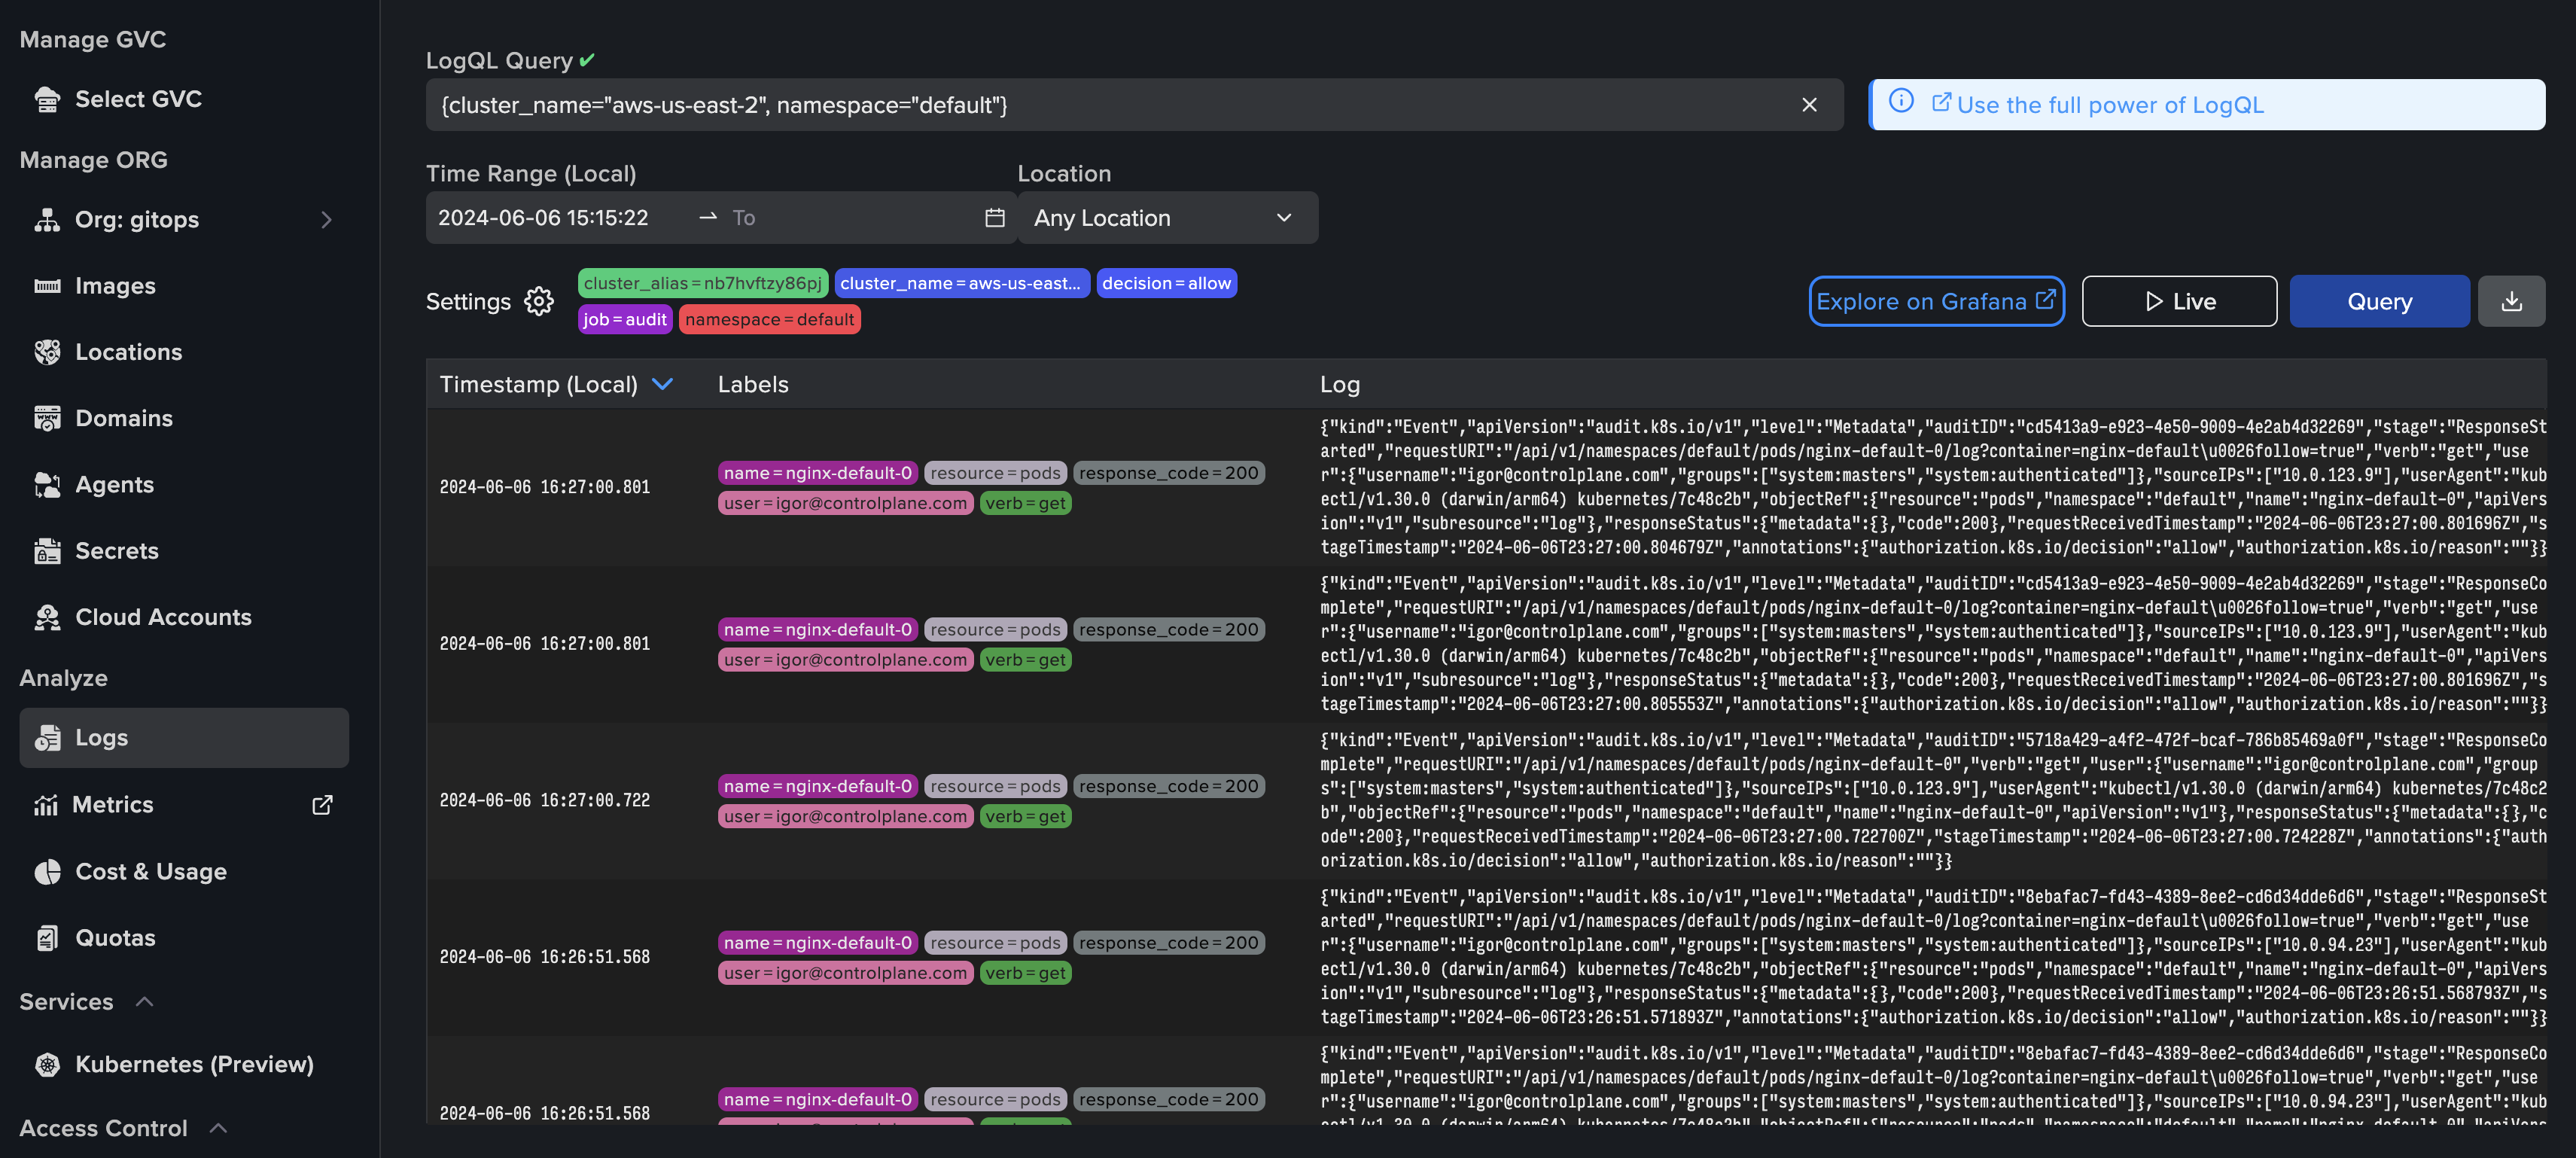Click the Settings gear icon
Image resolution: width=2576 pixels, height=1158 pixels.
(x=538, y=301)
